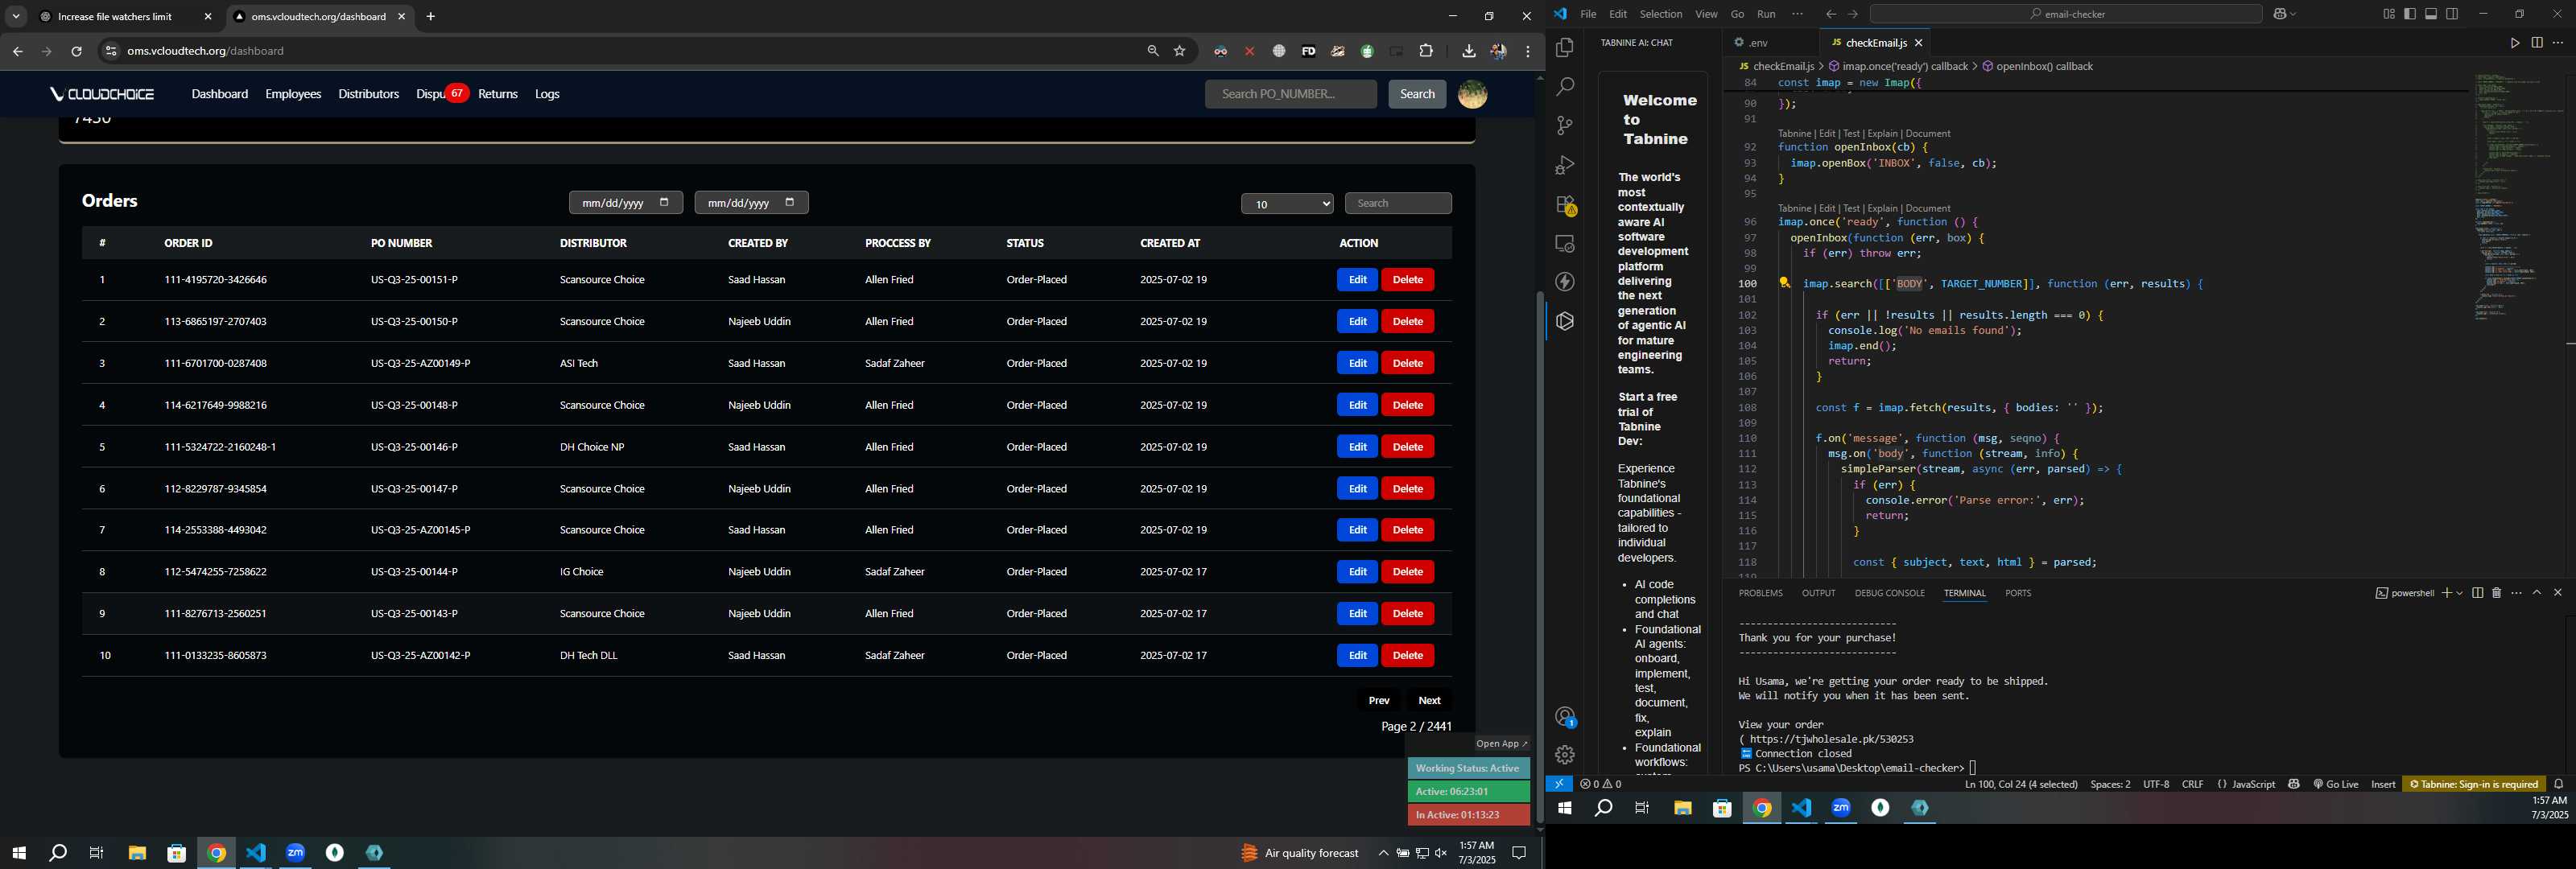Open the Run and Debug view
The height and width of the screenshot is (869, 2576).
tap(1565, 165)
